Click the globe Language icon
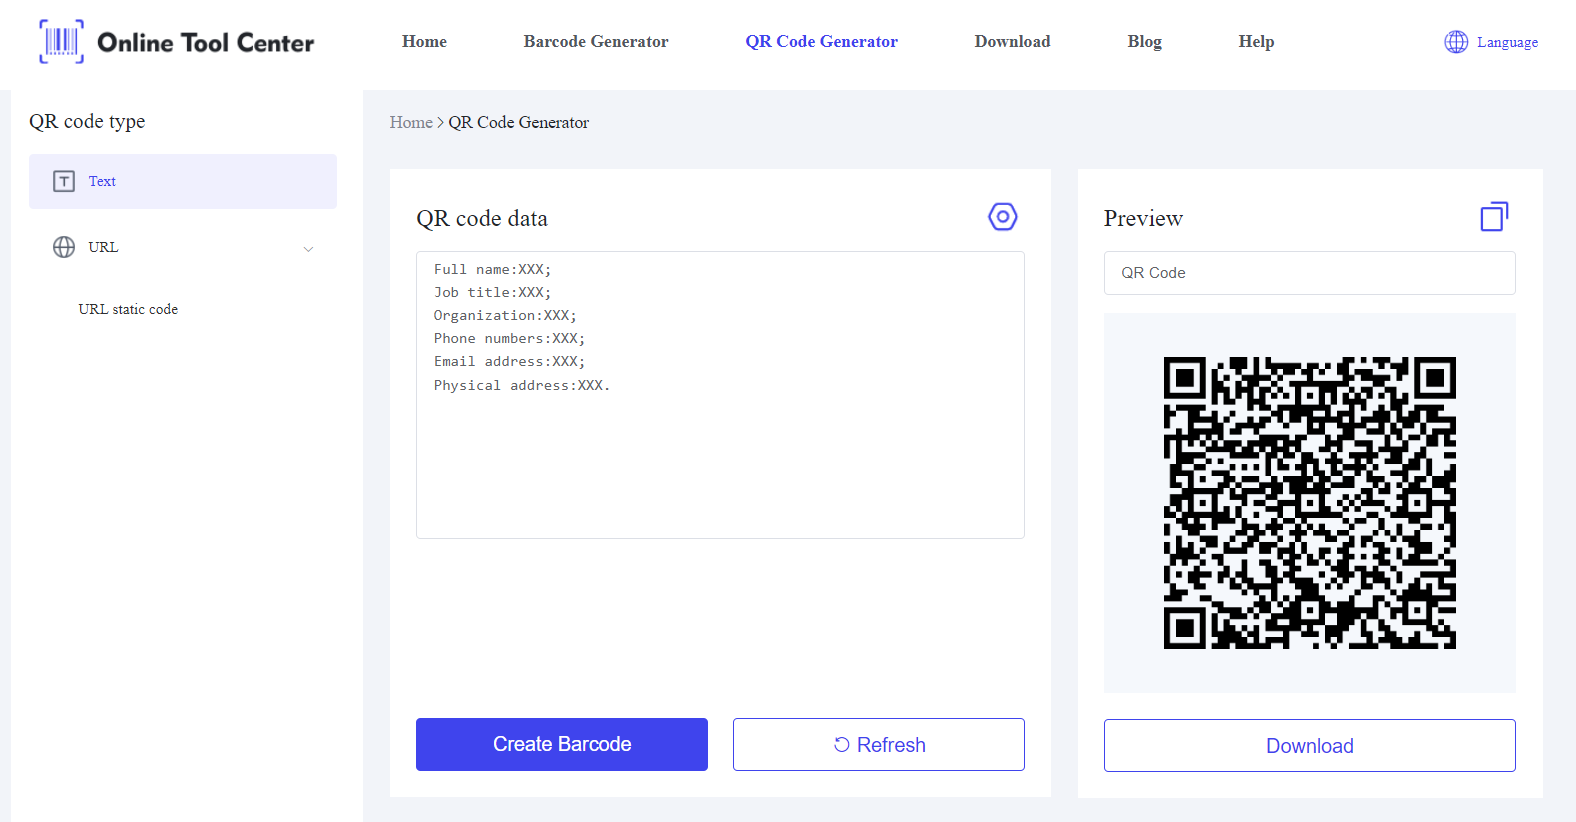Screen dimensions: 1576x822 (1456, 42)
